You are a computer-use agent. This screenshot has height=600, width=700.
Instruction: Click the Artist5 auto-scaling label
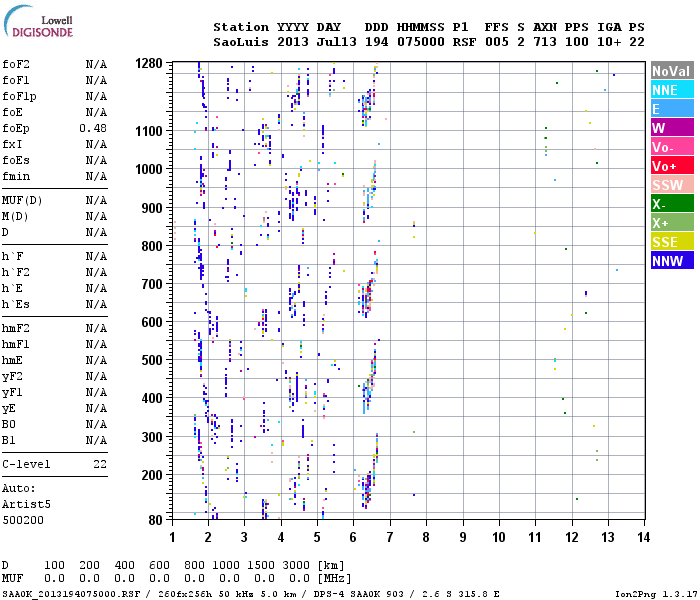click(26, 504)
